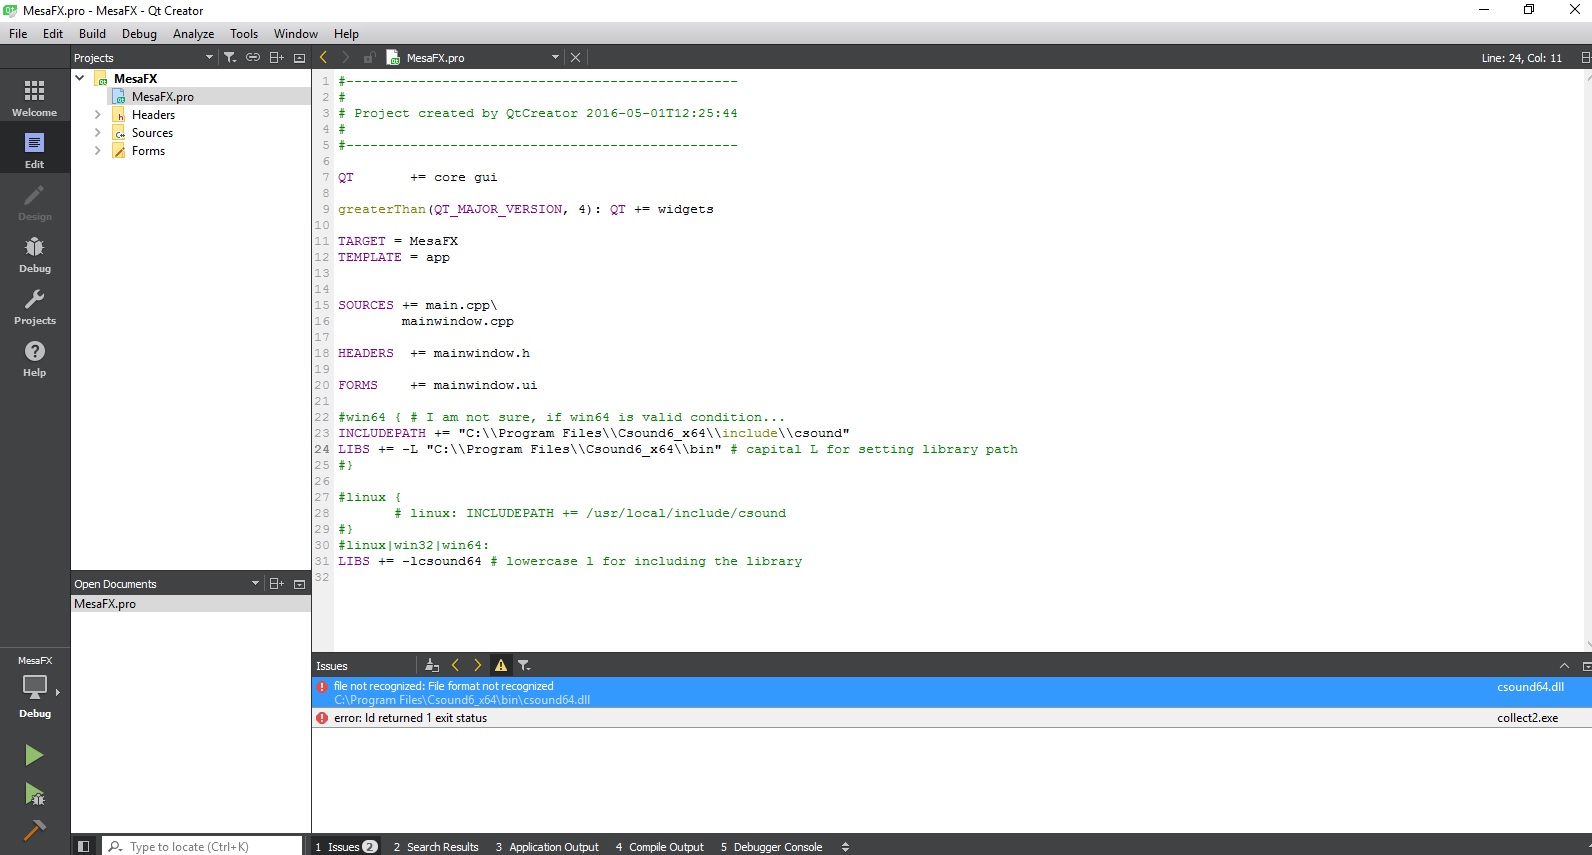The width and height of the screenshot is (1592, 855).
Task: Expand the Headers folder
Action: click(97, 115)
